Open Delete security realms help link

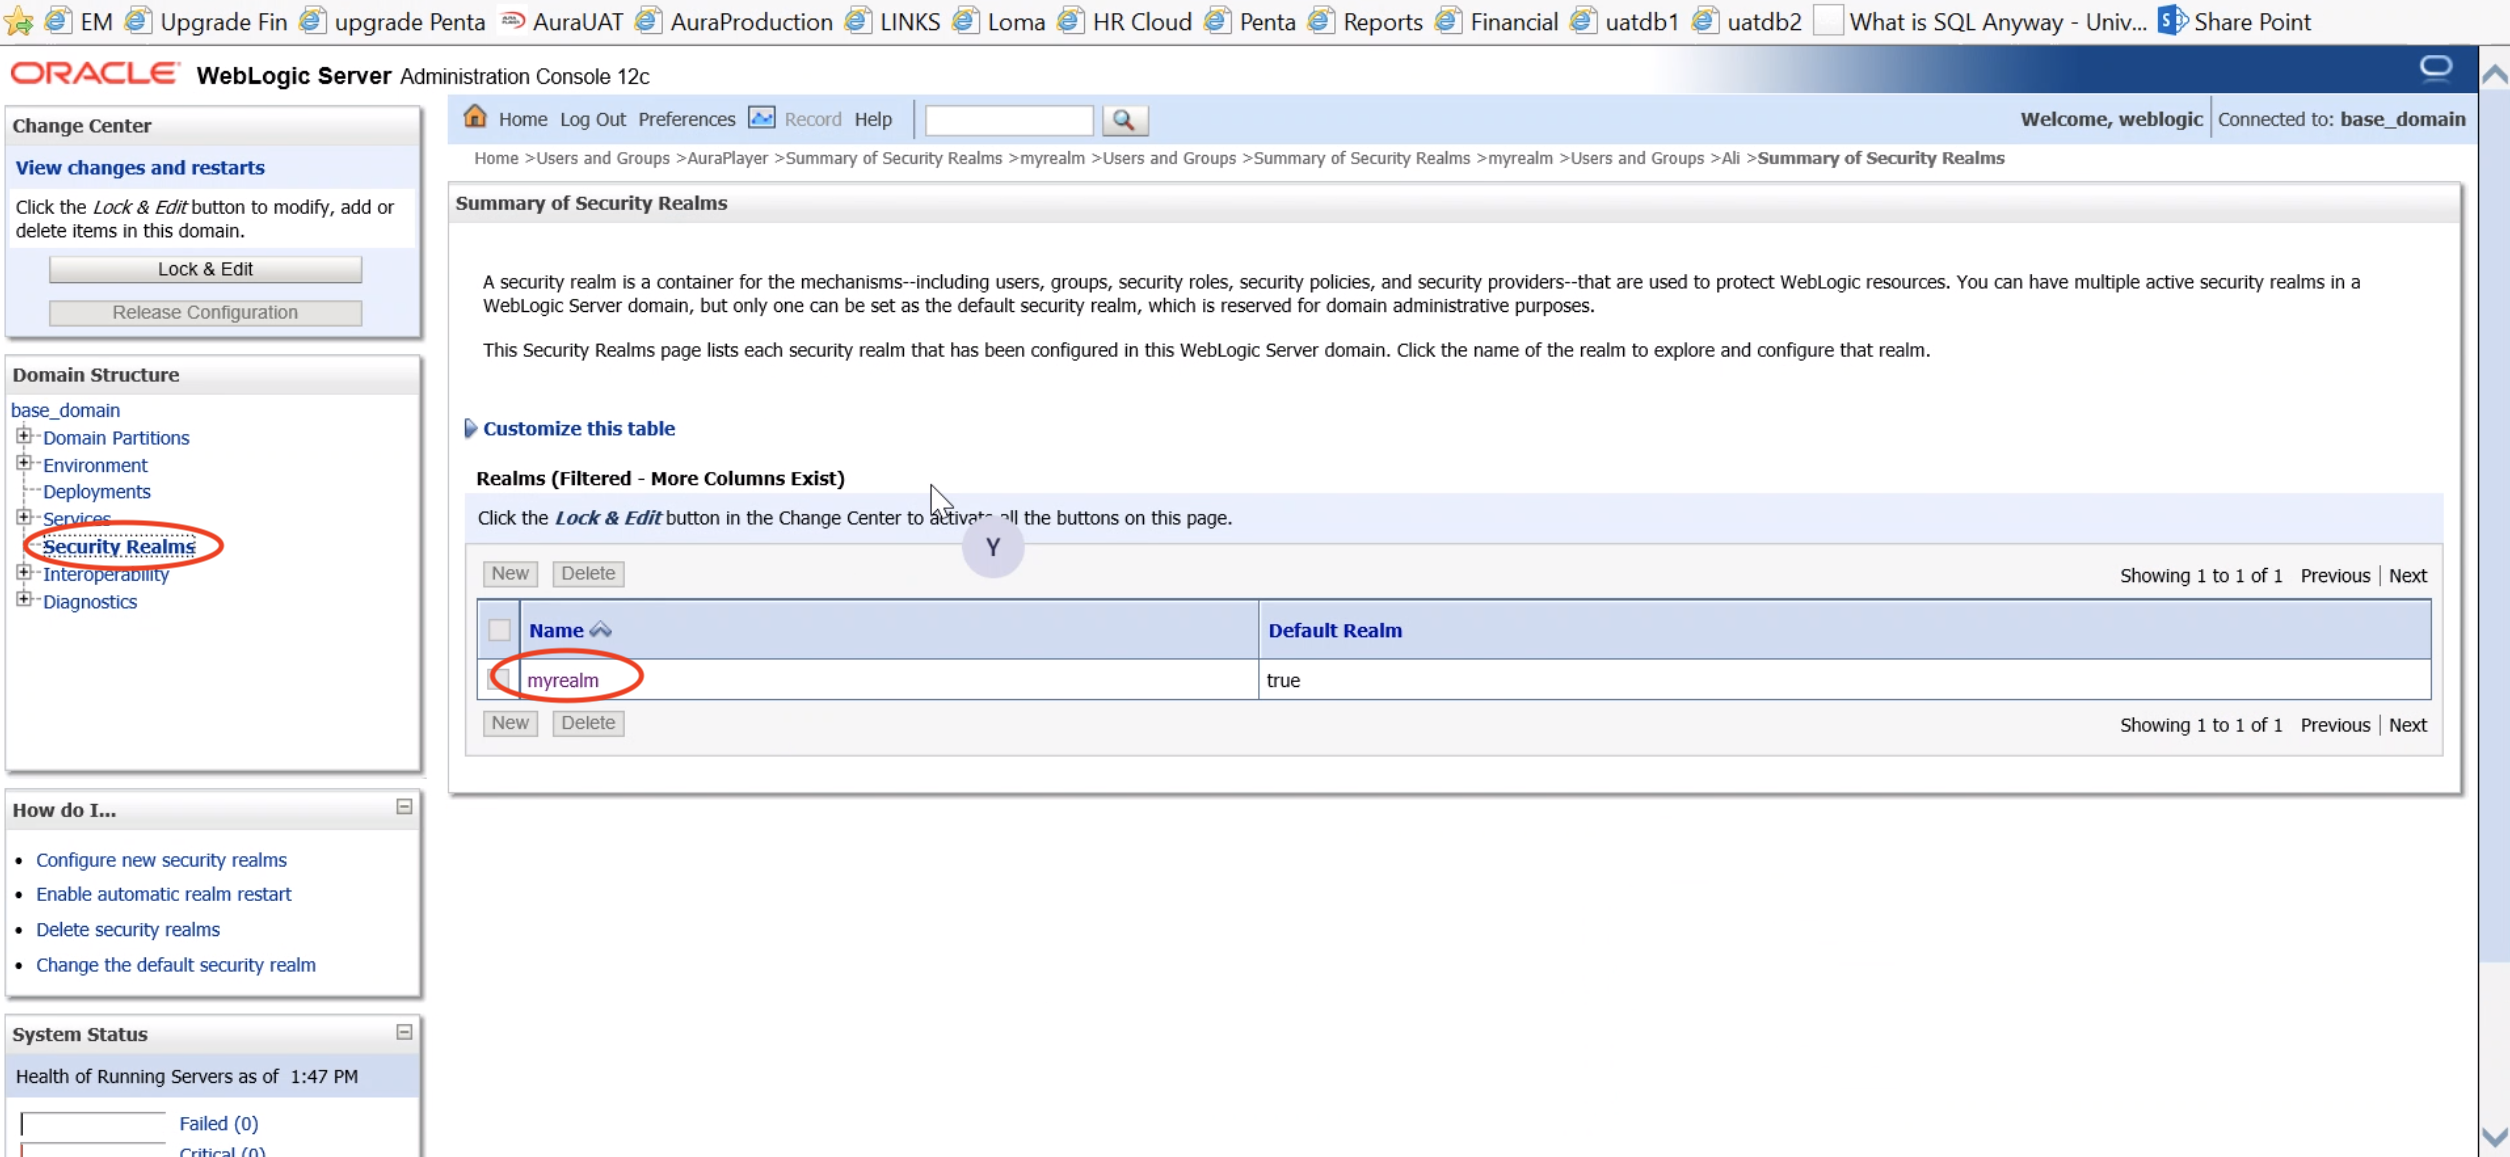(x=128, y=929)
